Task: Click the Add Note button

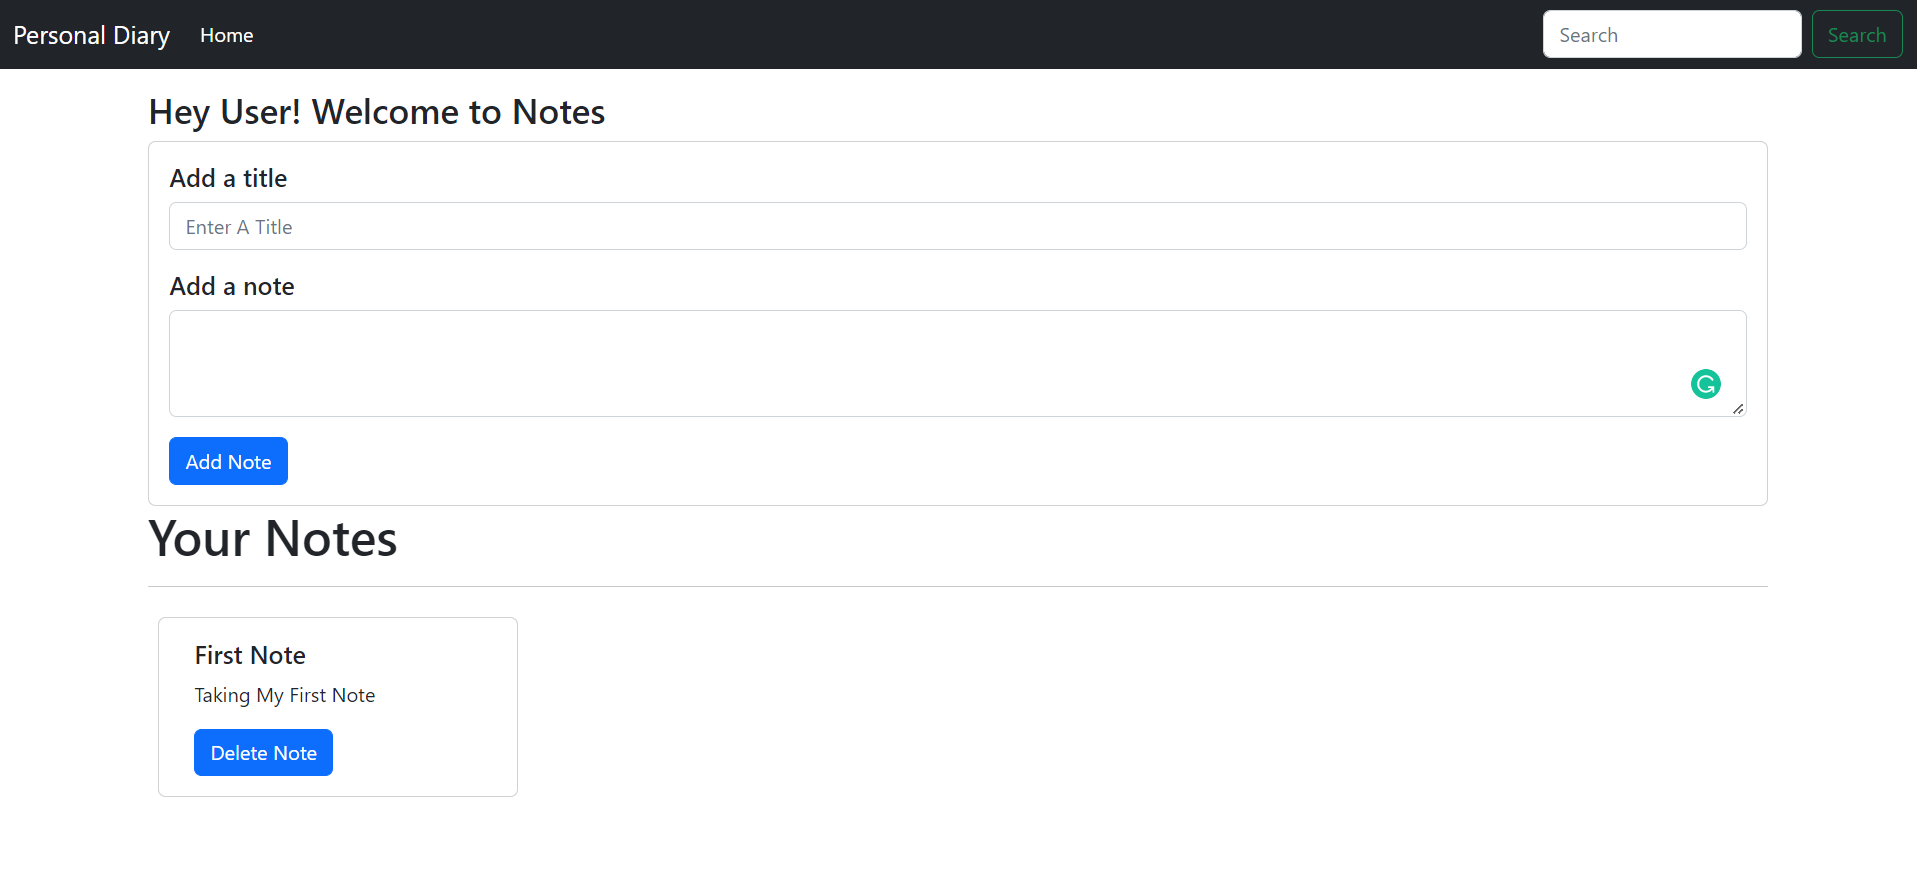Action: coord(228,461)
